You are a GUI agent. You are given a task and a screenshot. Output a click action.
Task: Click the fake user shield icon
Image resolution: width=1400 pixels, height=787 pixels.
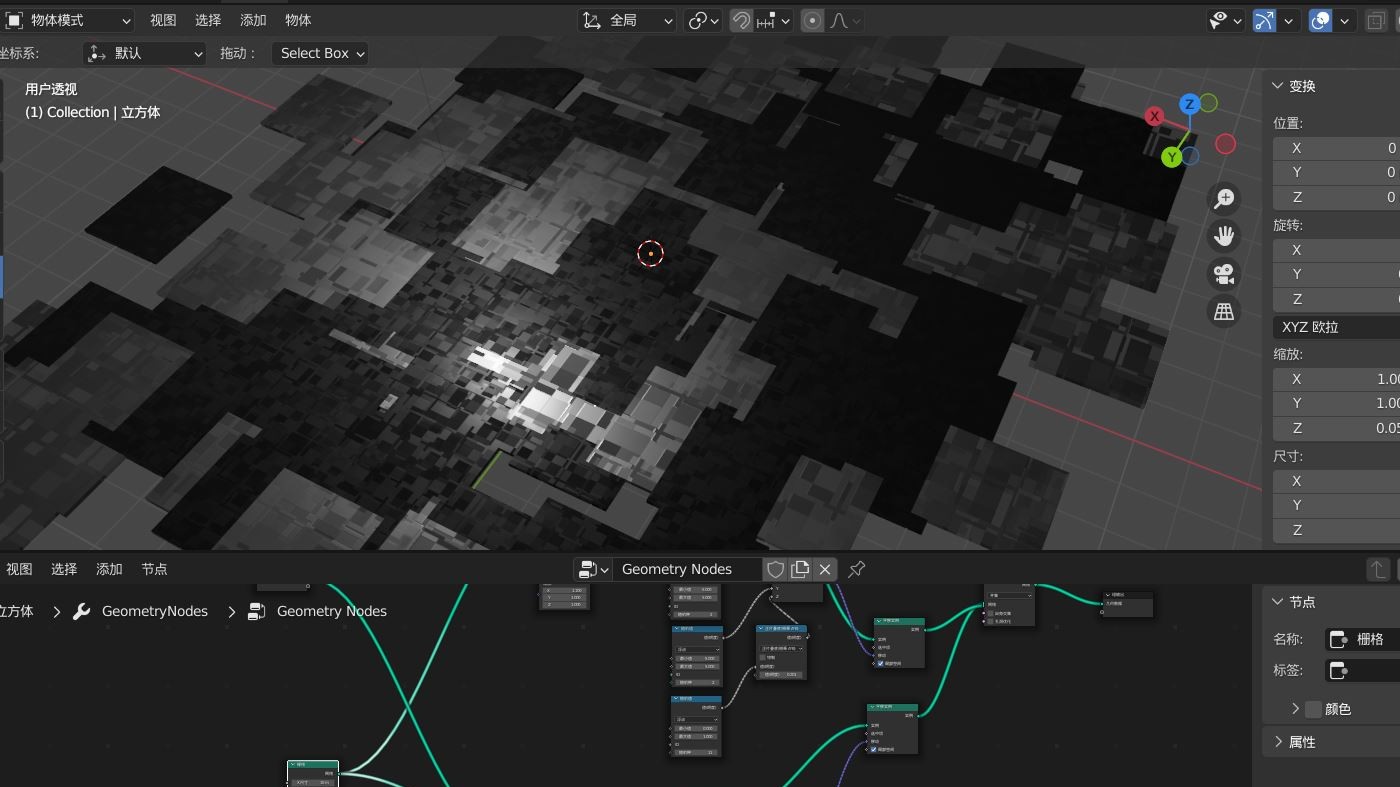775,569
